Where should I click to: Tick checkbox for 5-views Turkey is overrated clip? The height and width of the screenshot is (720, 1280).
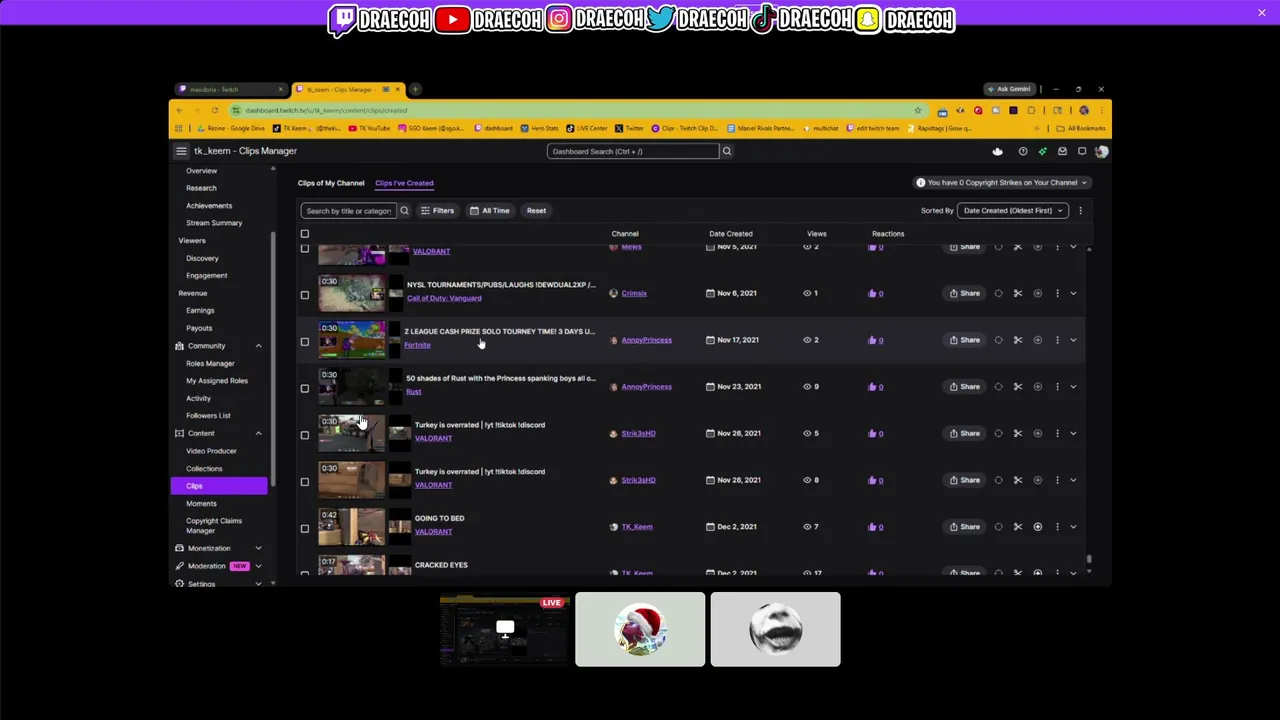(x=305, y=435)
